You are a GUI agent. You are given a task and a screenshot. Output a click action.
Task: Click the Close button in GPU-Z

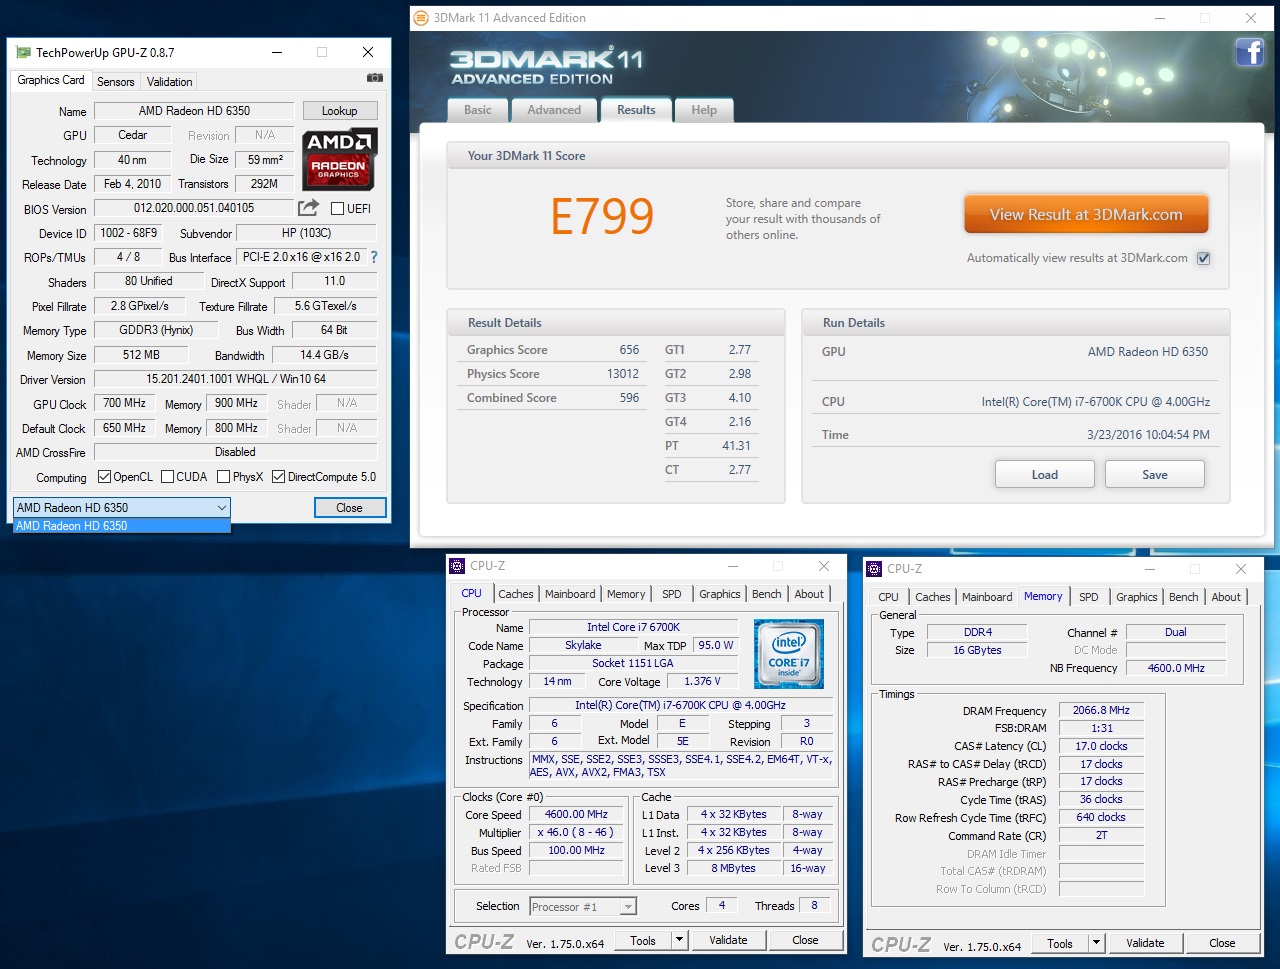[349, 508]
